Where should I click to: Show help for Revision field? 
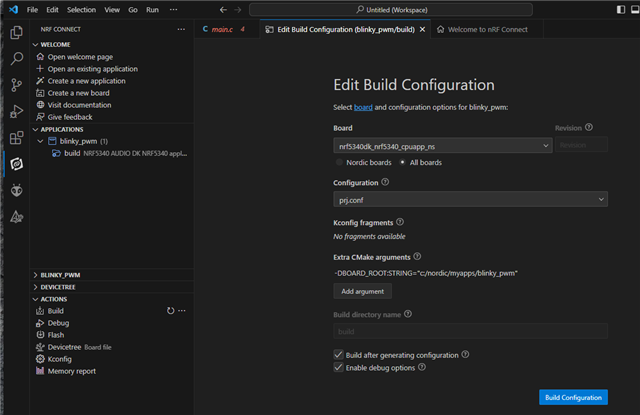[x=589, y=127]
